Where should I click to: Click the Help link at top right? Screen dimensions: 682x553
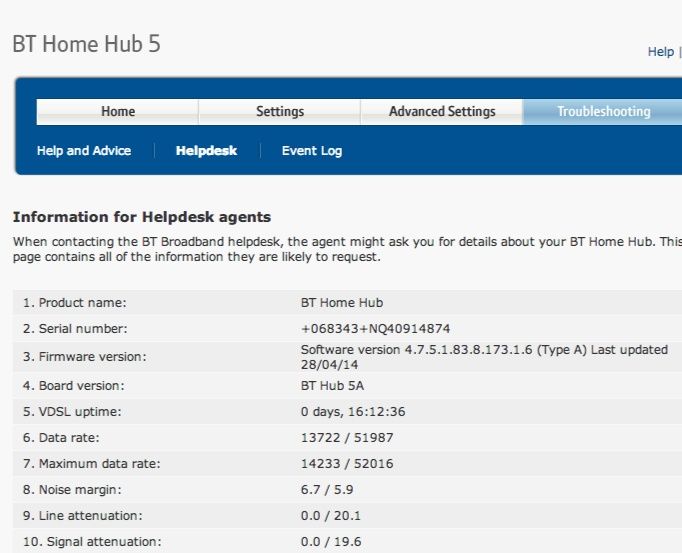click(661, 52)
